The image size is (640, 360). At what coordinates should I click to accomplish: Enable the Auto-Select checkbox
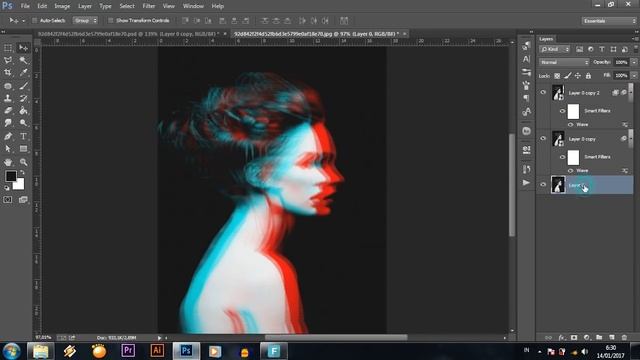[x=35, y=20]
